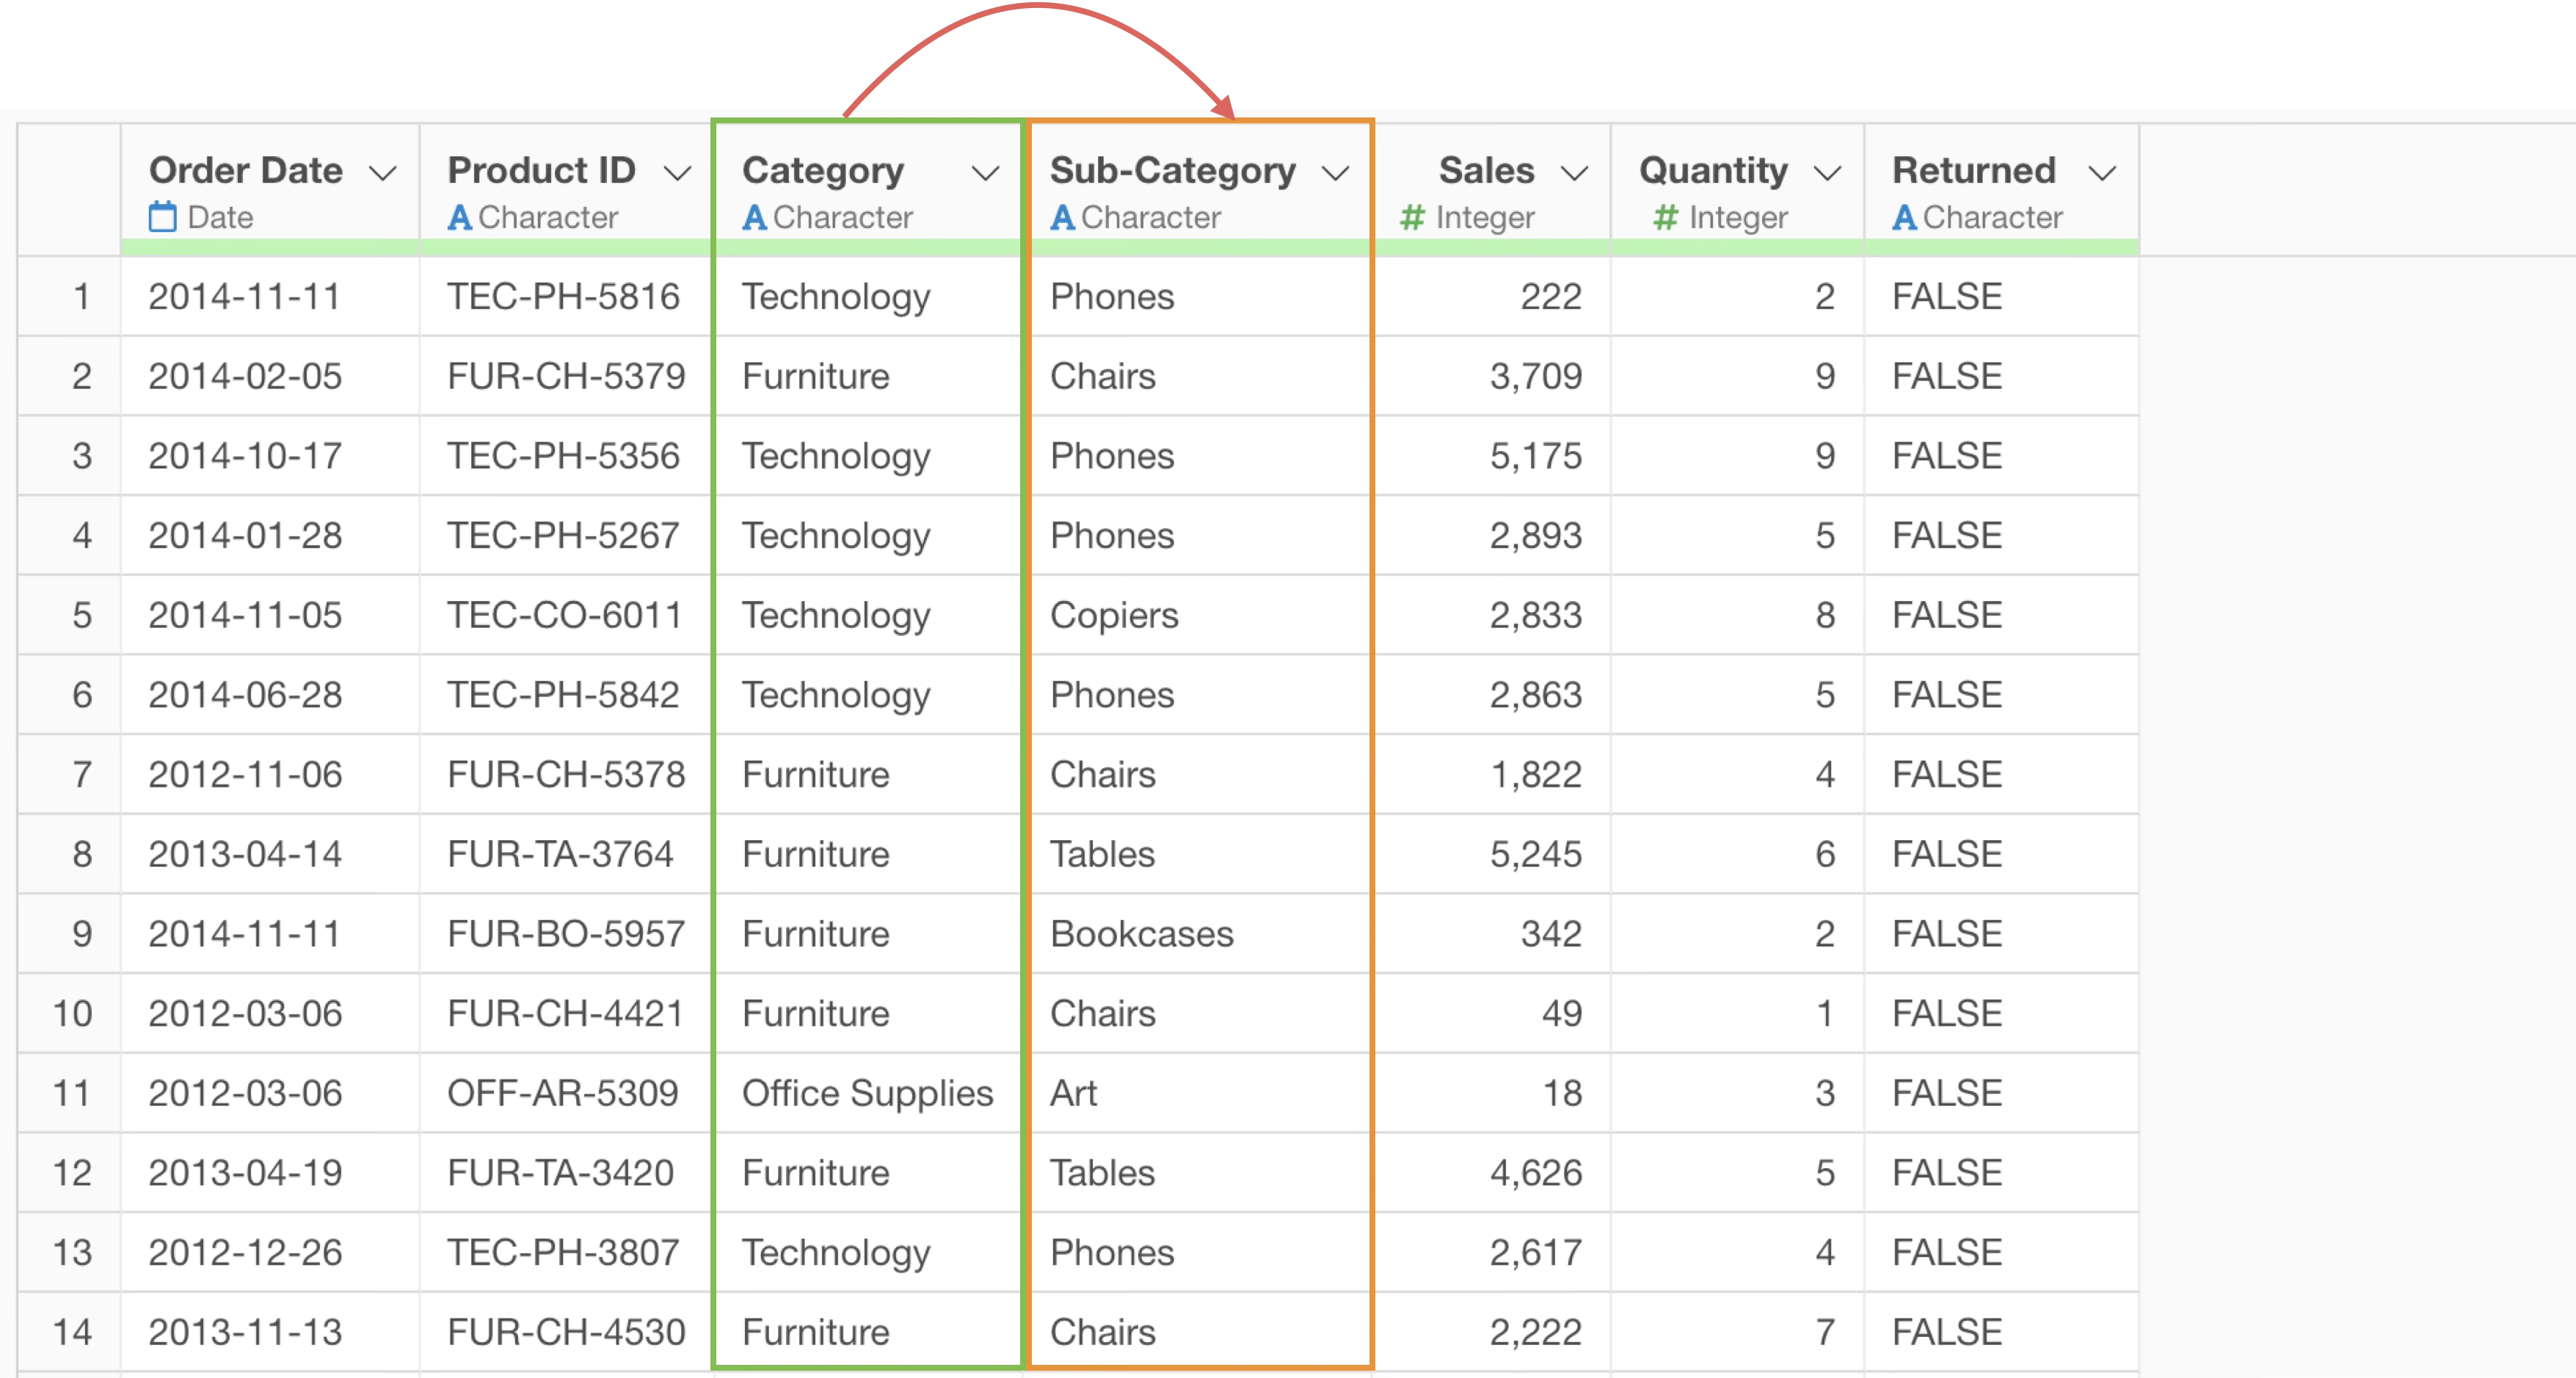The width and height of the screenshot is (2576, 1378).
Task: Click the product ID TEC-CO-6011 cell
Action: click(x=566, y=615)
